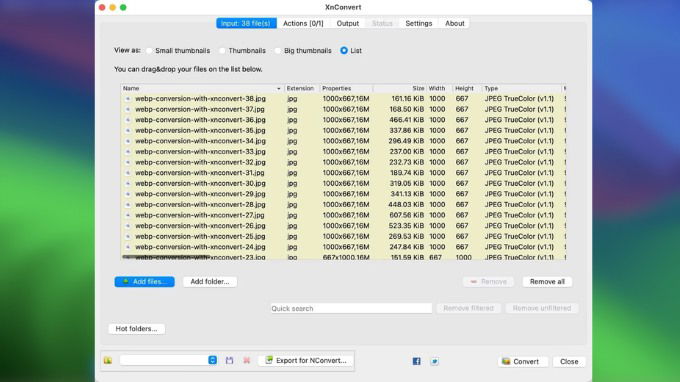Click the save preset floppy icon
This screenshot has width=680, height=382.
(229, 361)
